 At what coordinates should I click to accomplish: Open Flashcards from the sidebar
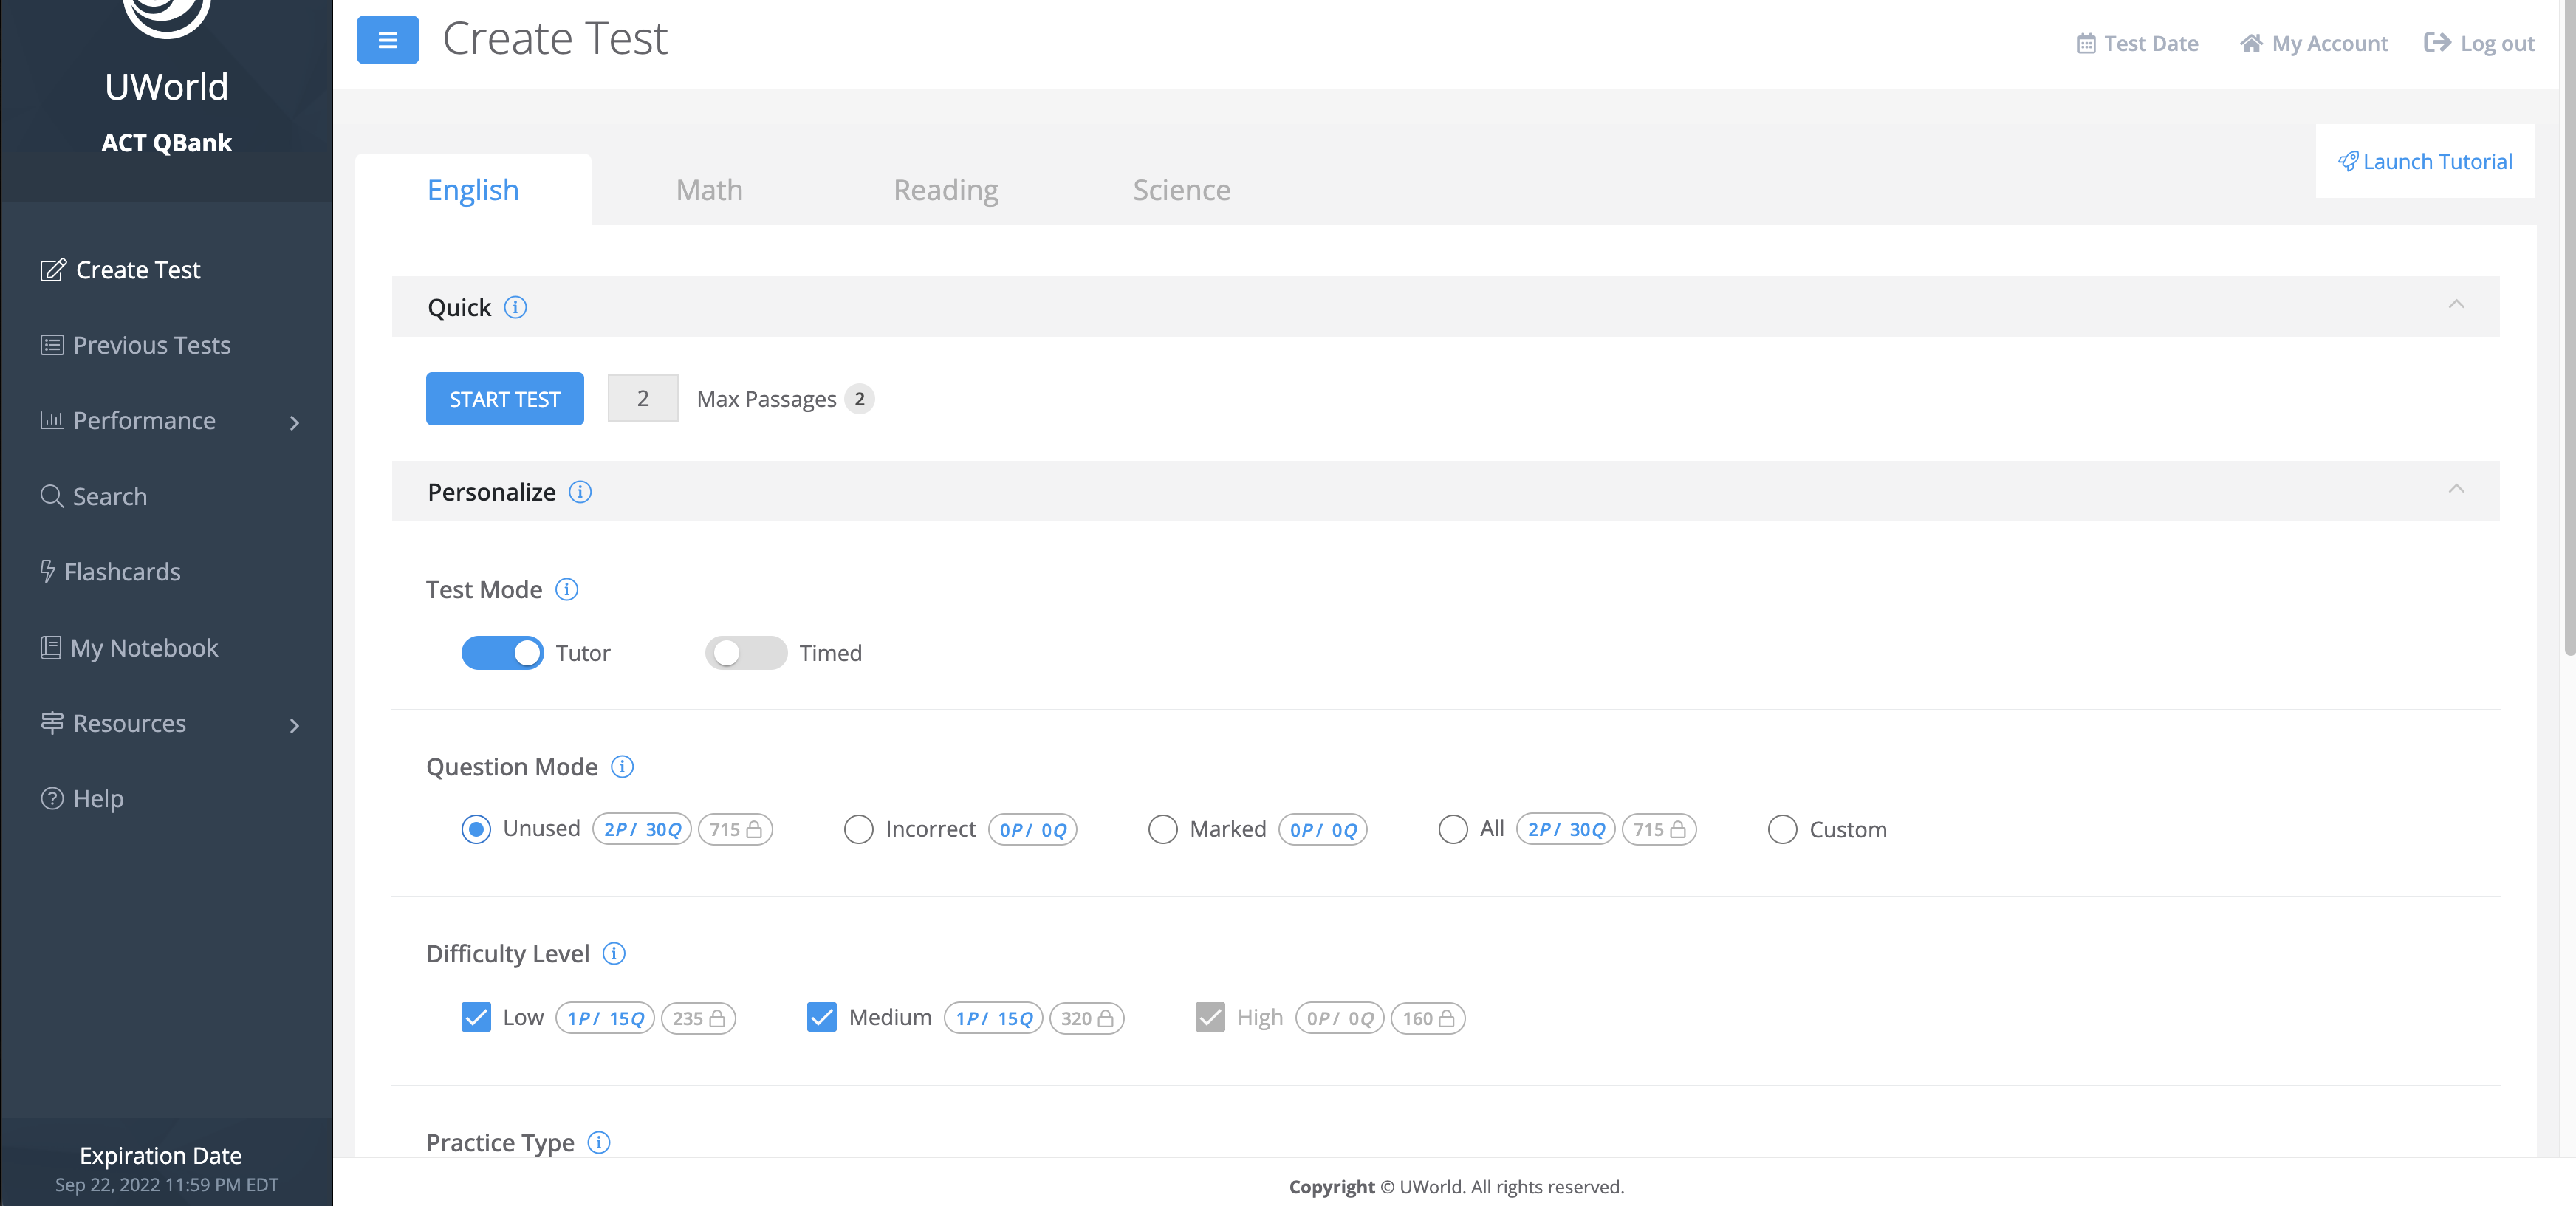(122, 572)
